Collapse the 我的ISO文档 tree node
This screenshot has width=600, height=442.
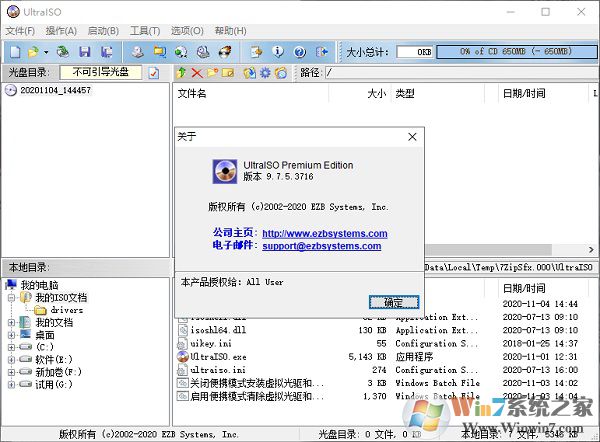pyautogui.click(x=11, y=297)
